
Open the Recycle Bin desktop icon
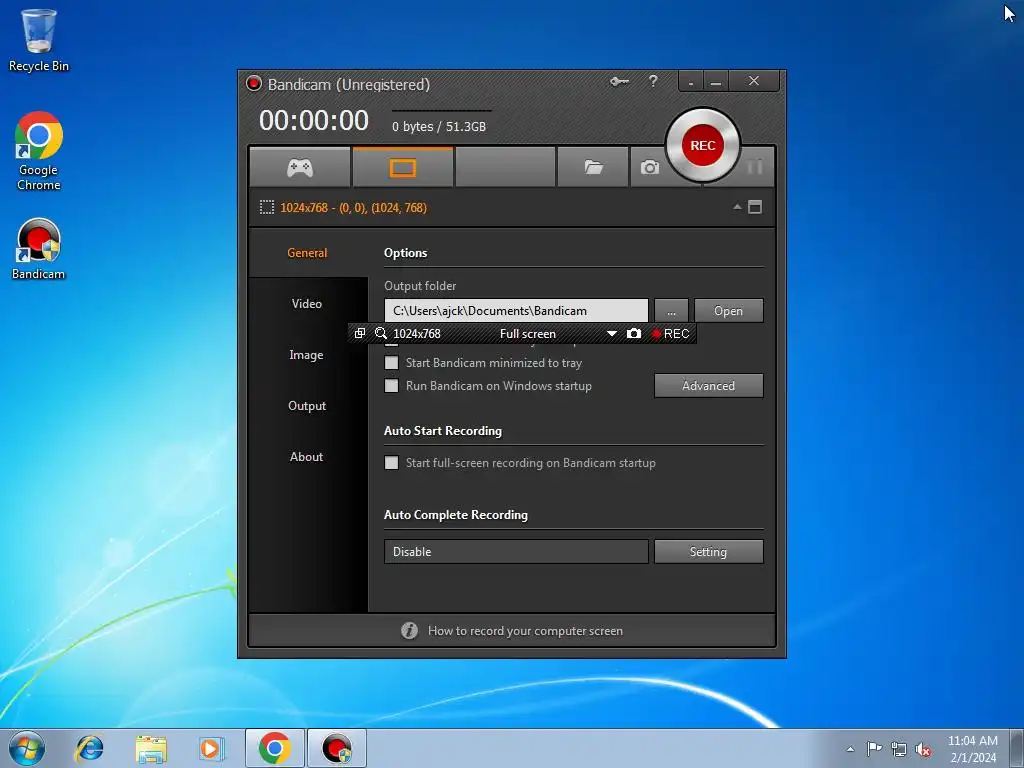[39, 40]
